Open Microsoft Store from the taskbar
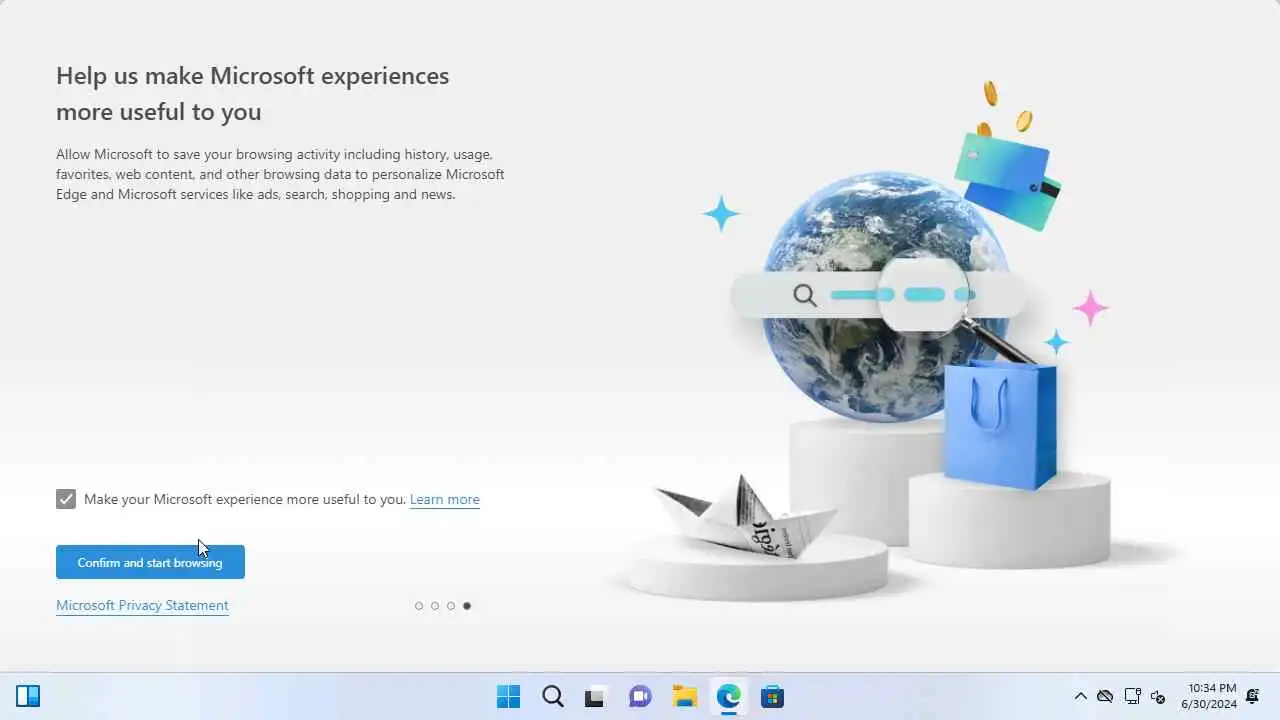 point(772,696)
